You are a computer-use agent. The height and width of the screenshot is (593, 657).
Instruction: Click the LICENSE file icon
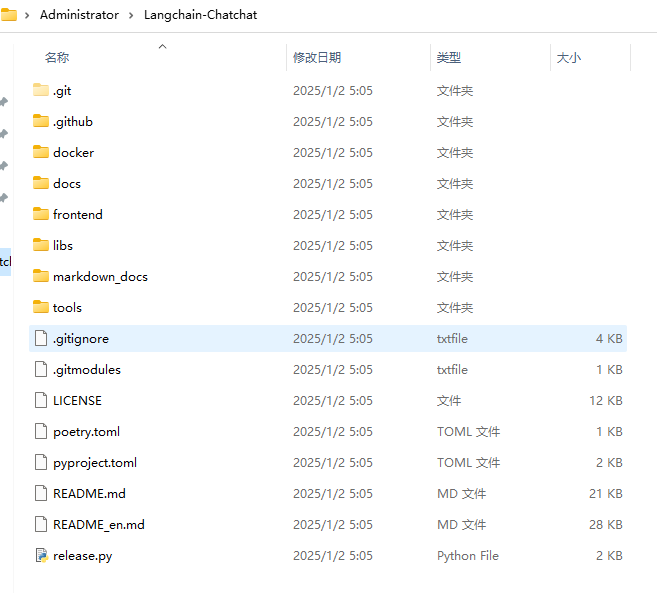click(x=41, y=400)
